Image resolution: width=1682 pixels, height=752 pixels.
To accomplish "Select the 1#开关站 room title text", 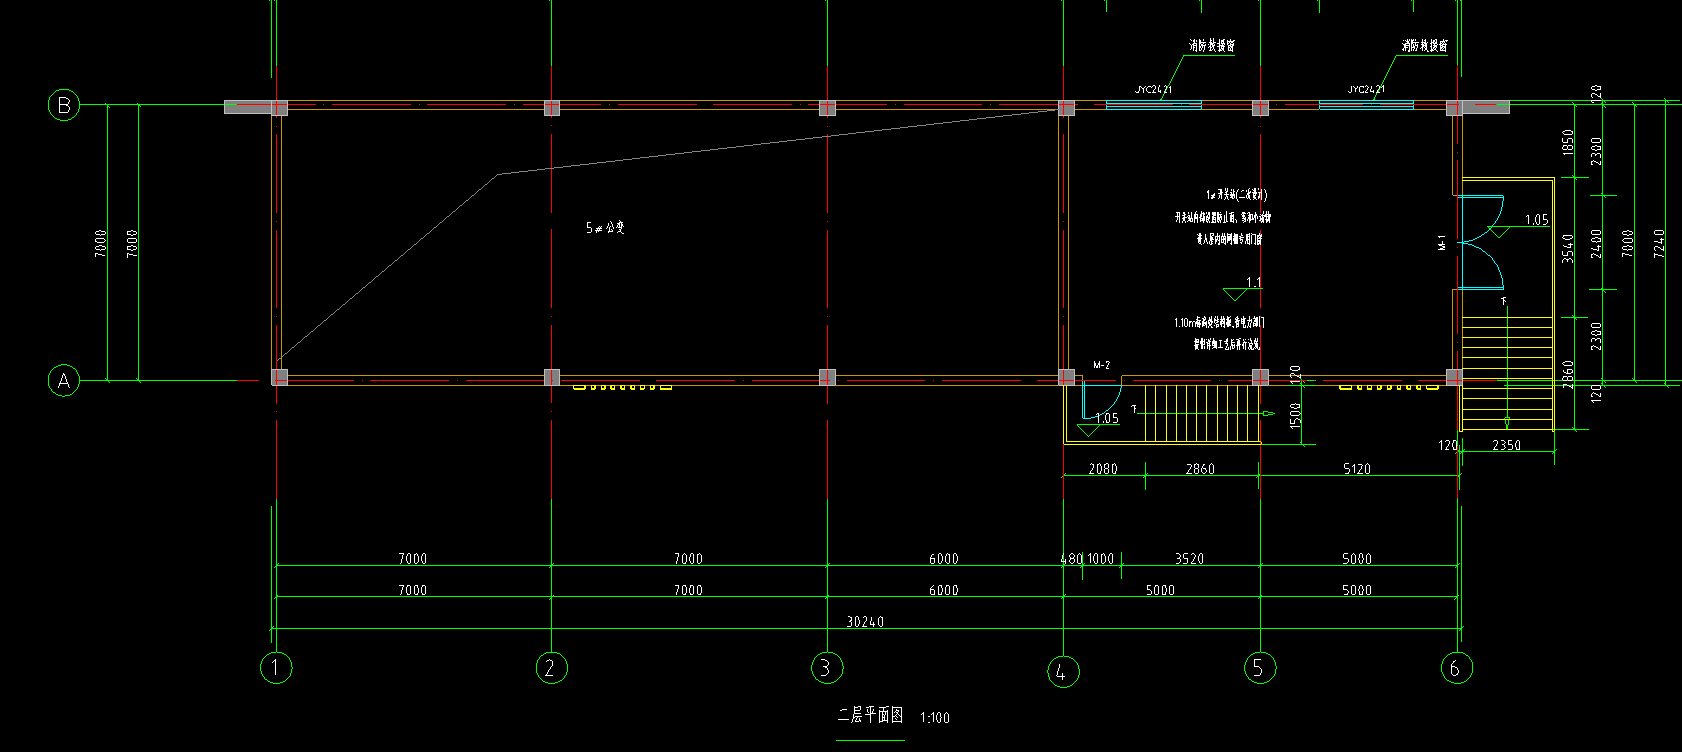I will 1236,195.
